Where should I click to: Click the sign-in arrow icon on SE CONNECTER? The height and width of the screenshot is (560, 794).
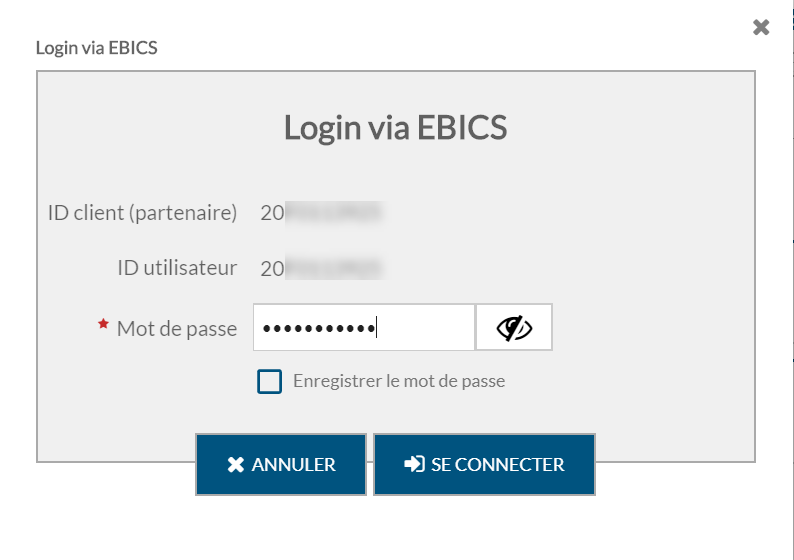click(414, 464)
